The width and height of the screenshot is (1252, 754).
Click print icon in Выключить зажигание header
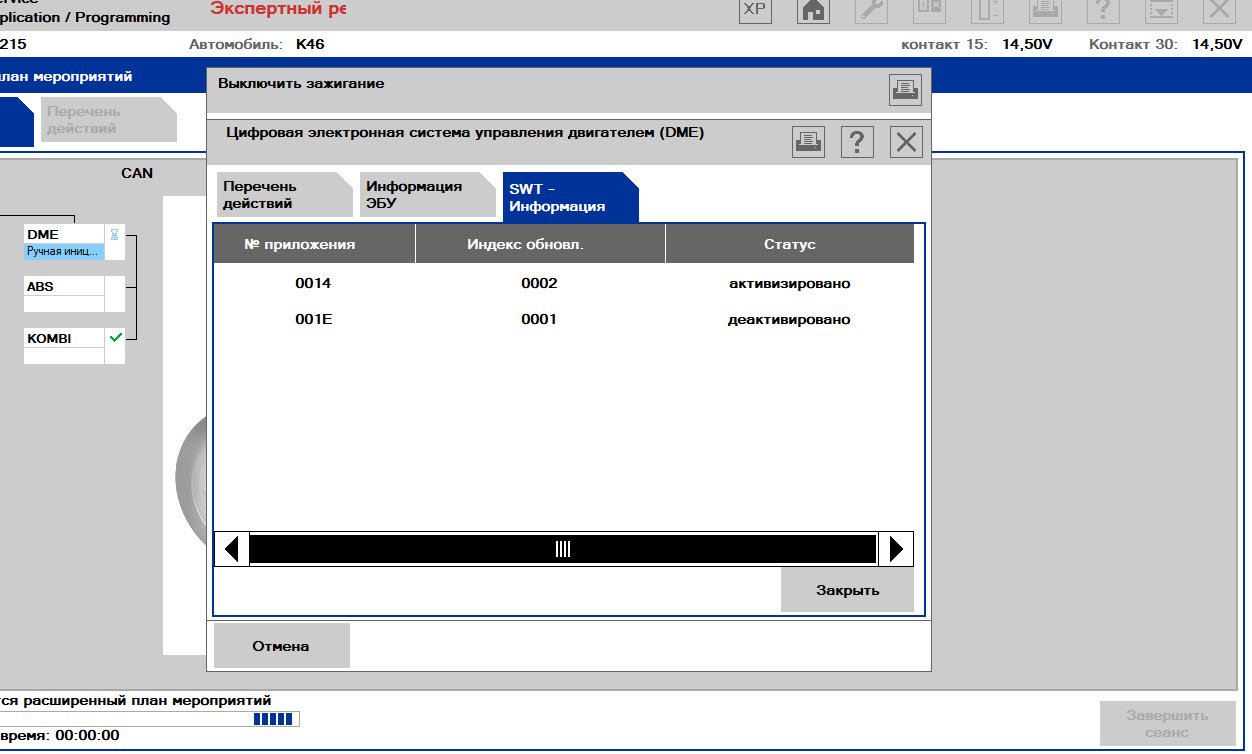click(x=905, y=90)
